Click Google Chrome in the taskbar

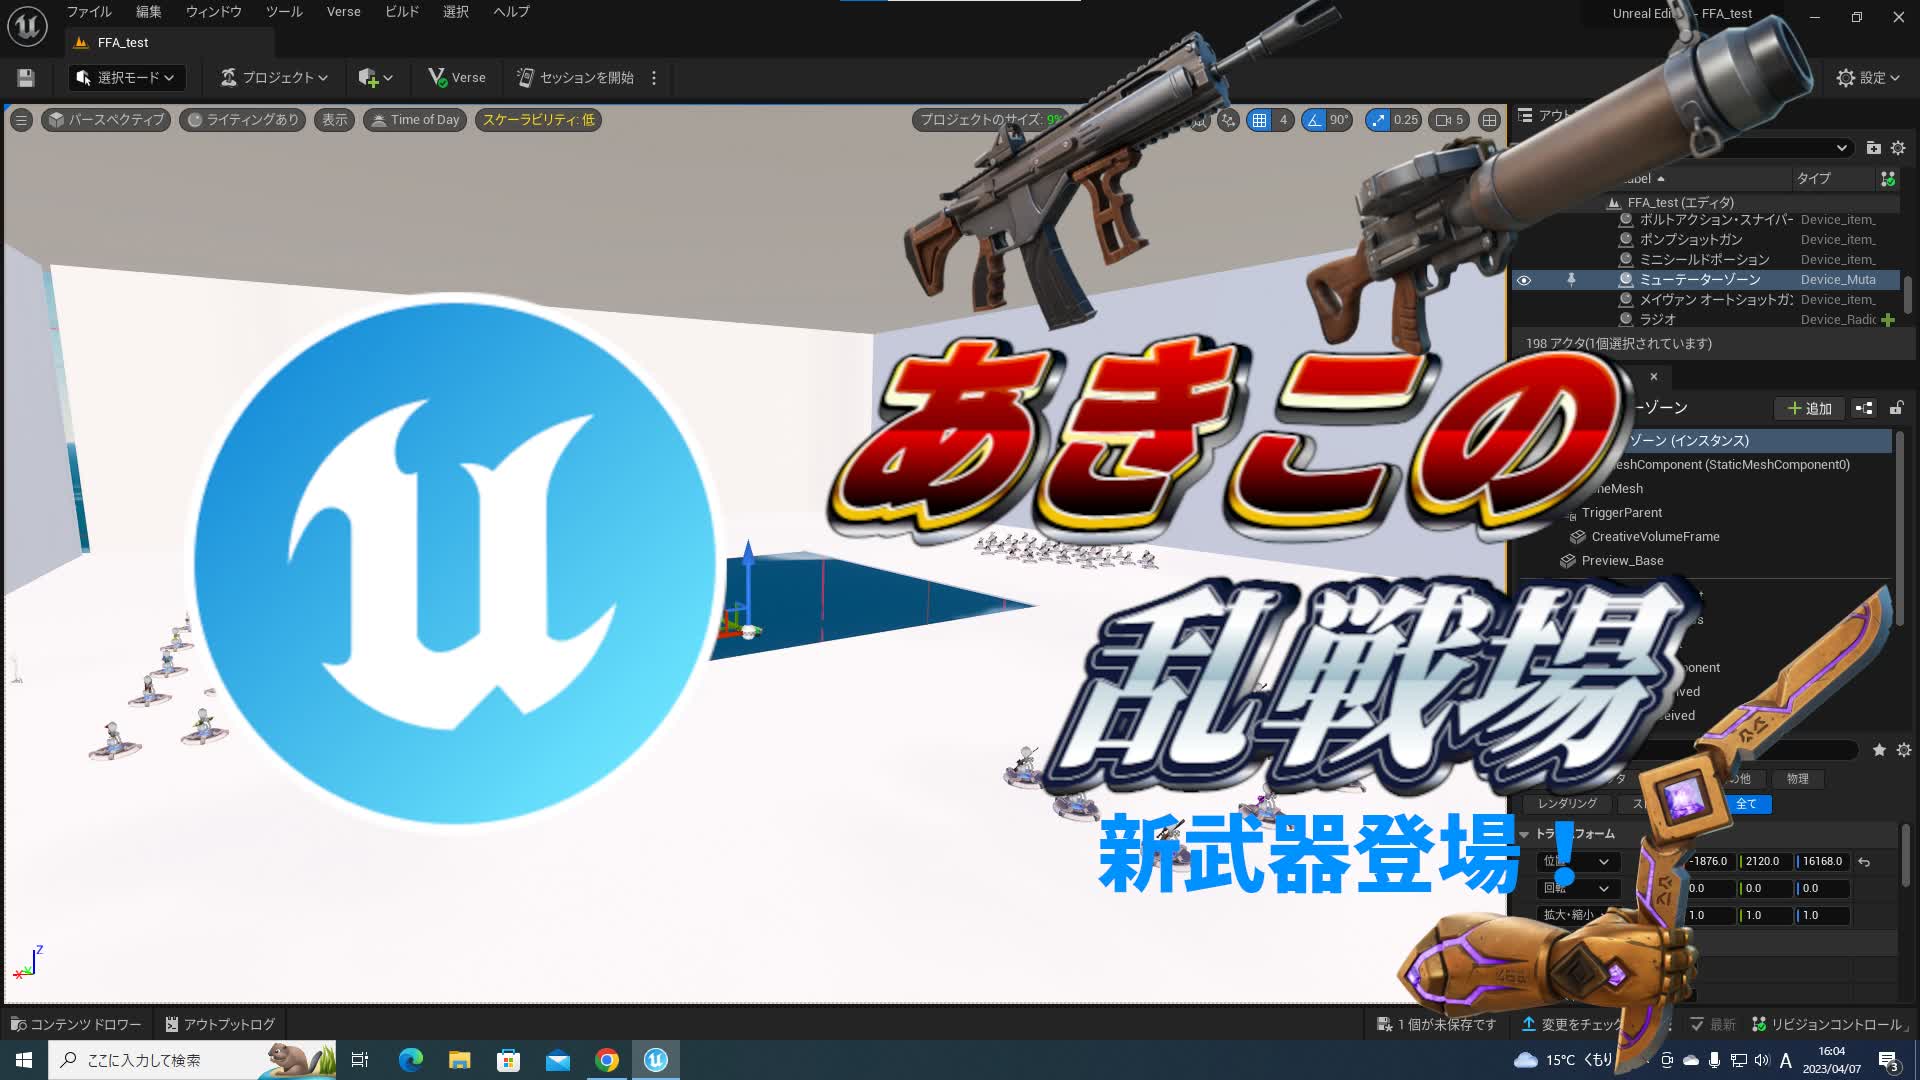(607, 1060)
